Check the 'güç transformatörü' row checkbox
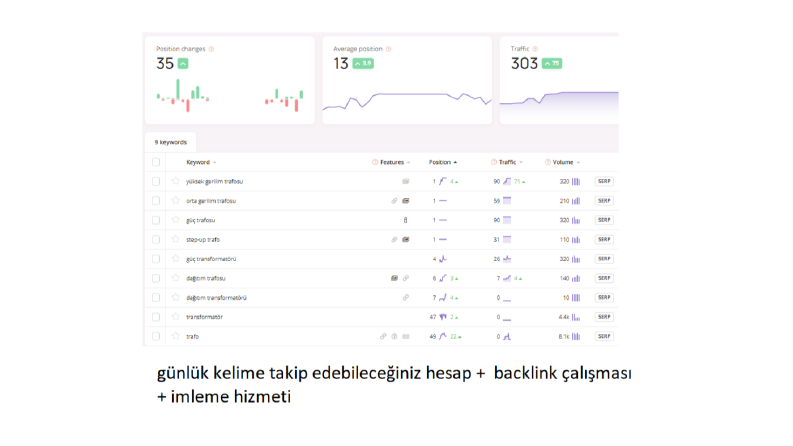This screenshot has height=446, width=793. point(156,258)
